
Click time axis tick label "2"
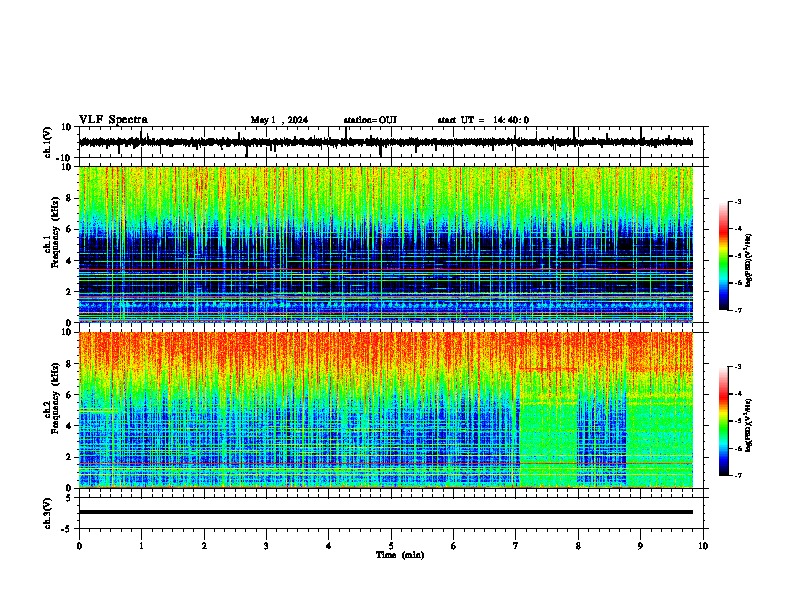tap(204, 546)
